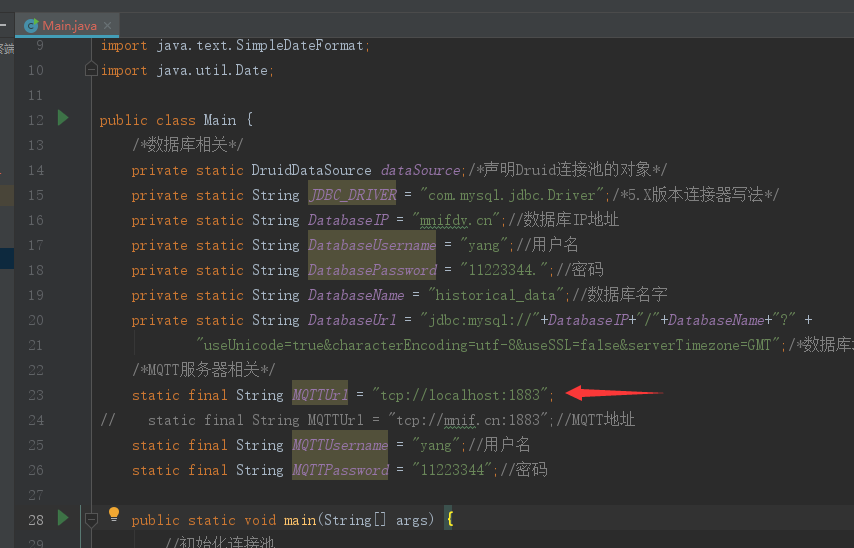Click the DatabaseUrl variable on line 20
This screenshot has width=854, height=548.
coord(352,320)
